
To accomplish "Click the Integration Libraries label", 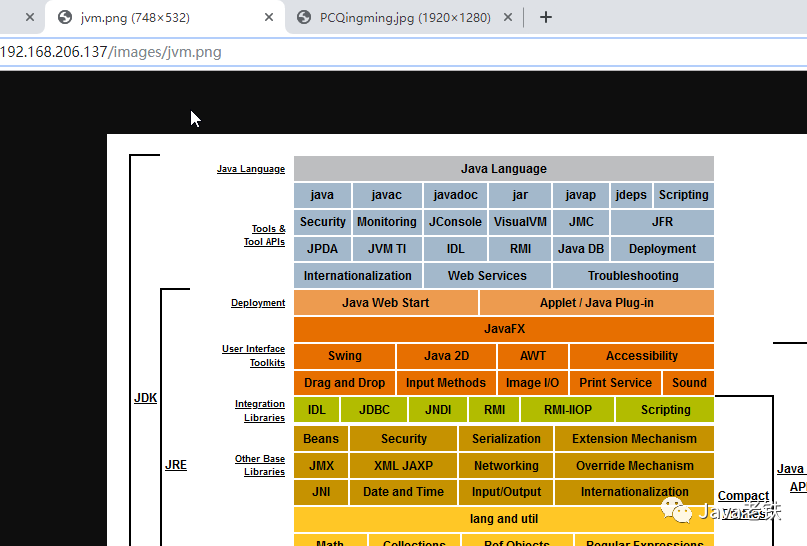I will [x=260, y=411].
